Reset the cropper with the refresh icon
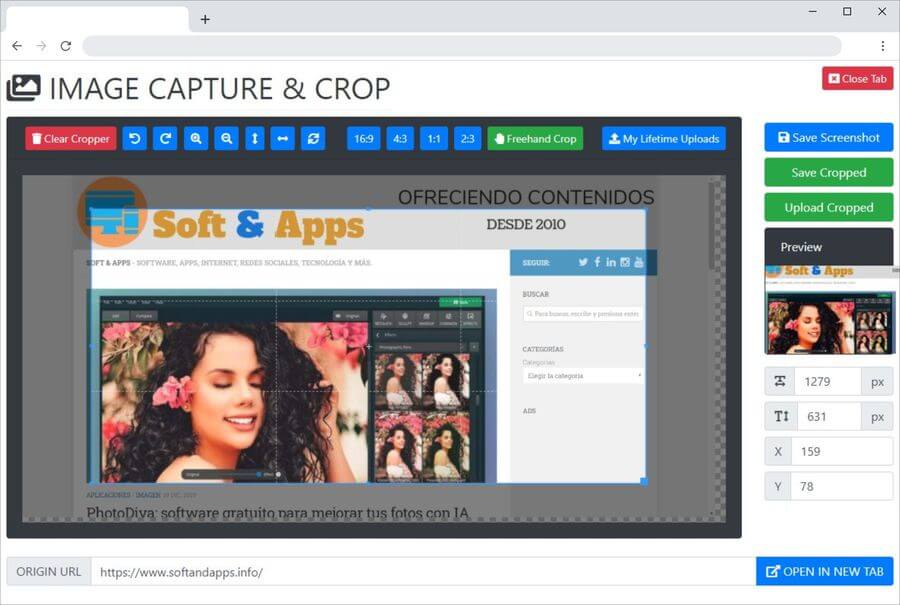 (314, 139)
